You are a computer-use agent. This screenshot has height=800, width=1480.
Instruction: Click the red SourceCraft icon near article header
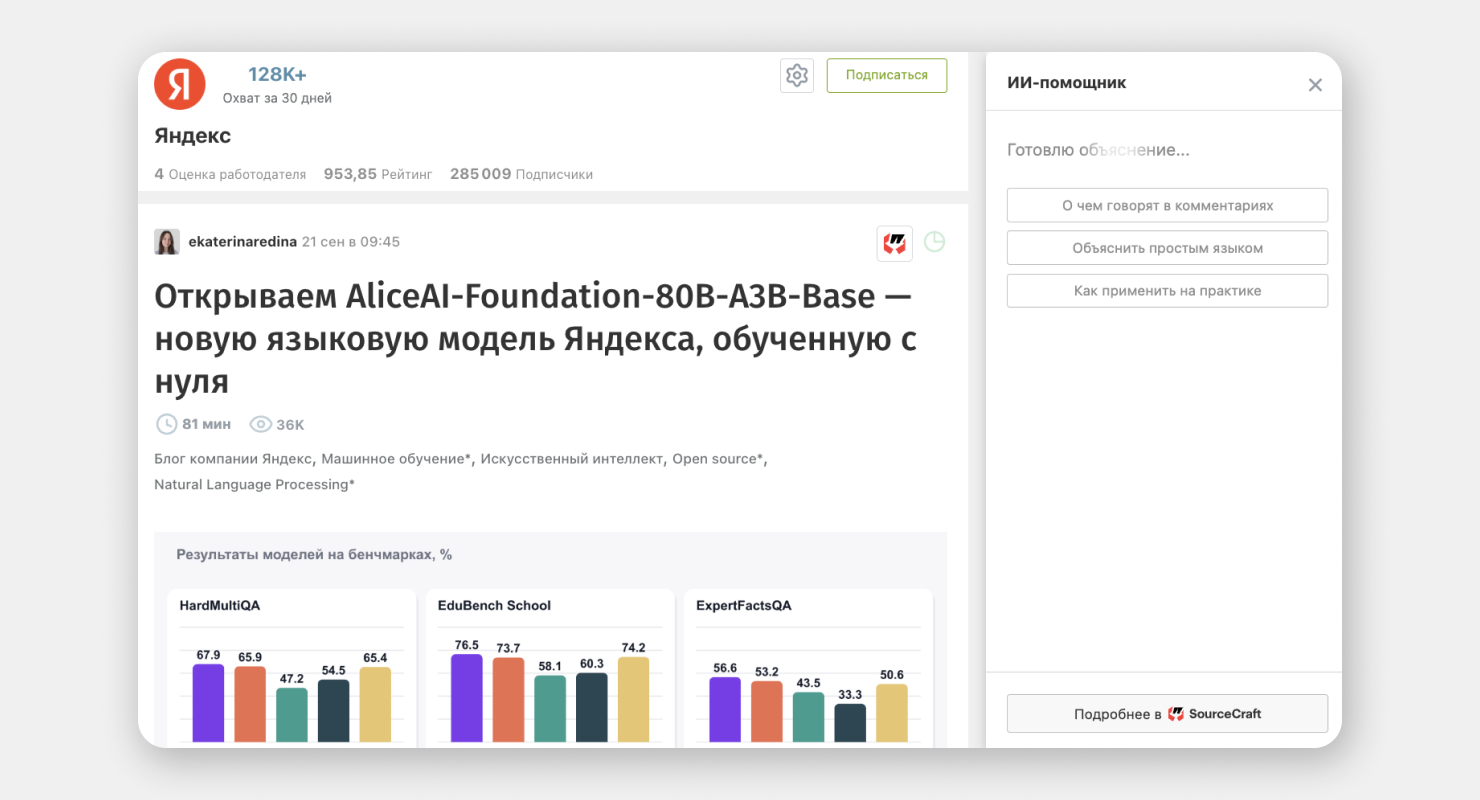tap(895, 244)
